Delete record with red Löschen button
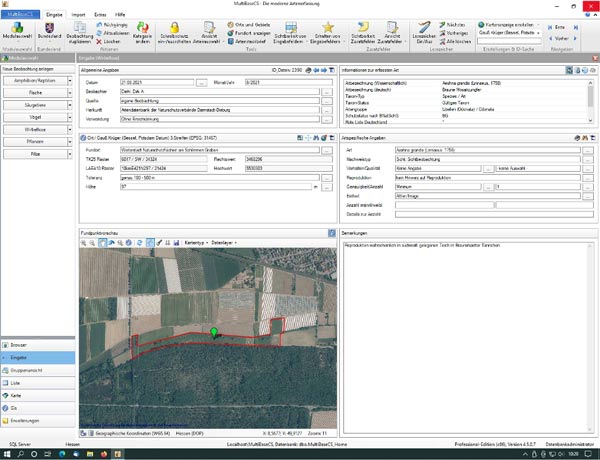Screen dimensions: 600x460 click(108, 41)
